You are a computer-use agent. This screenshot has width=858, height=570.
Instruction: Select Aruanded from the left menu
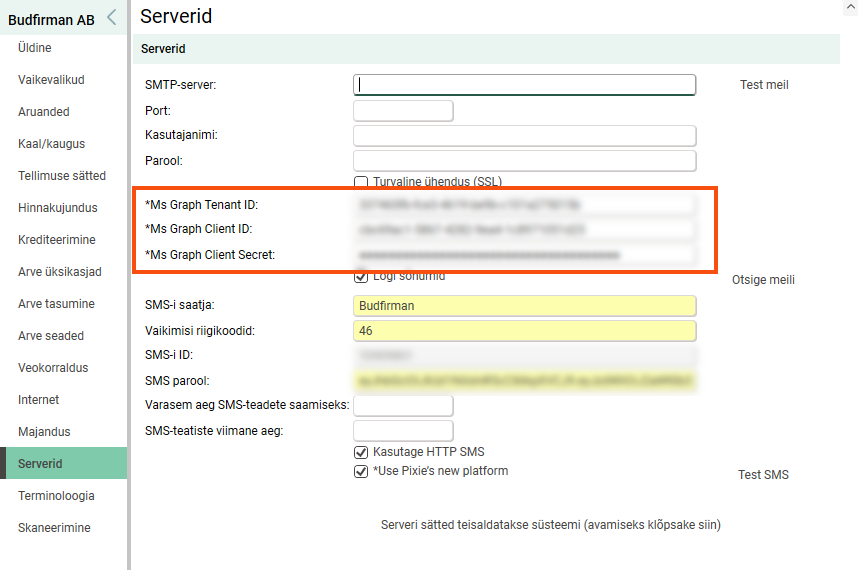point(44,112)
